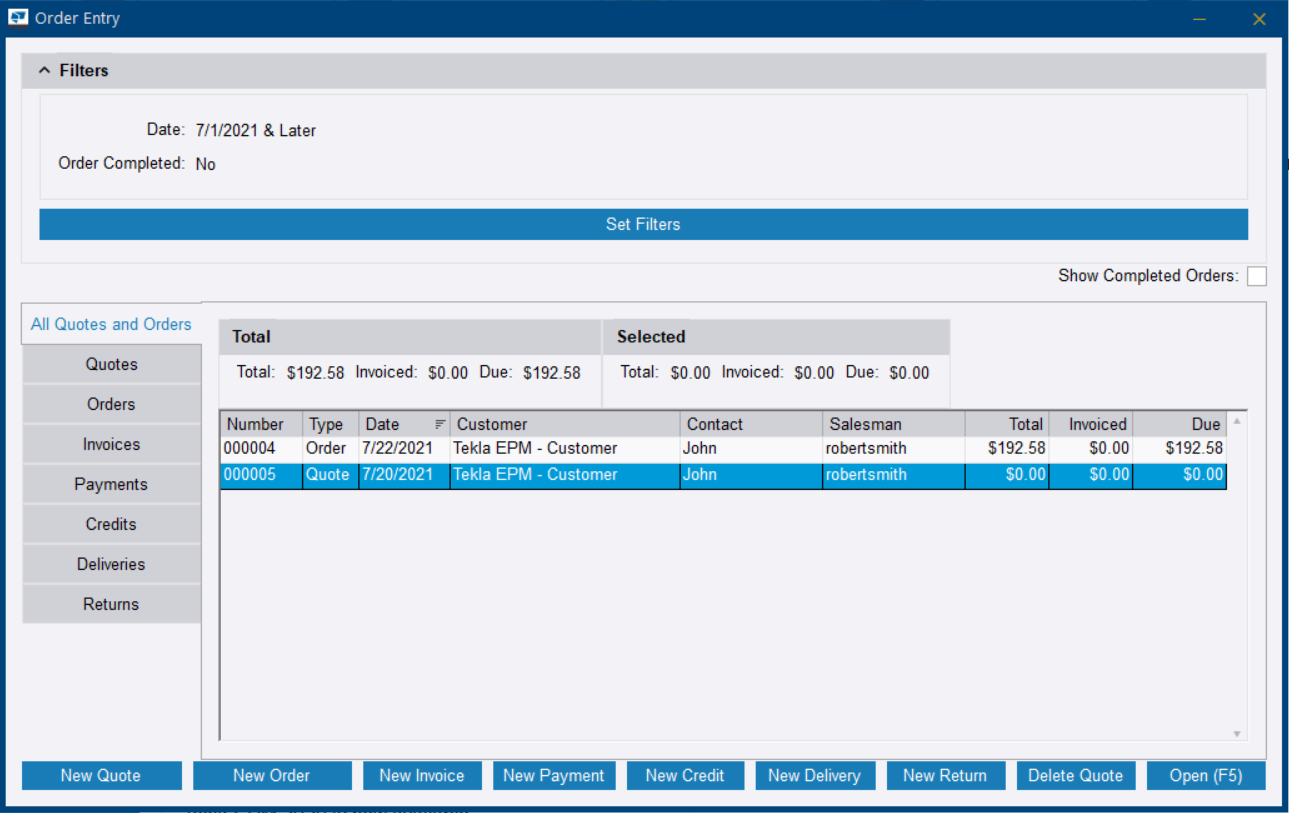
Task: Click the Open (F5) button
Action: pos(1206,776)
